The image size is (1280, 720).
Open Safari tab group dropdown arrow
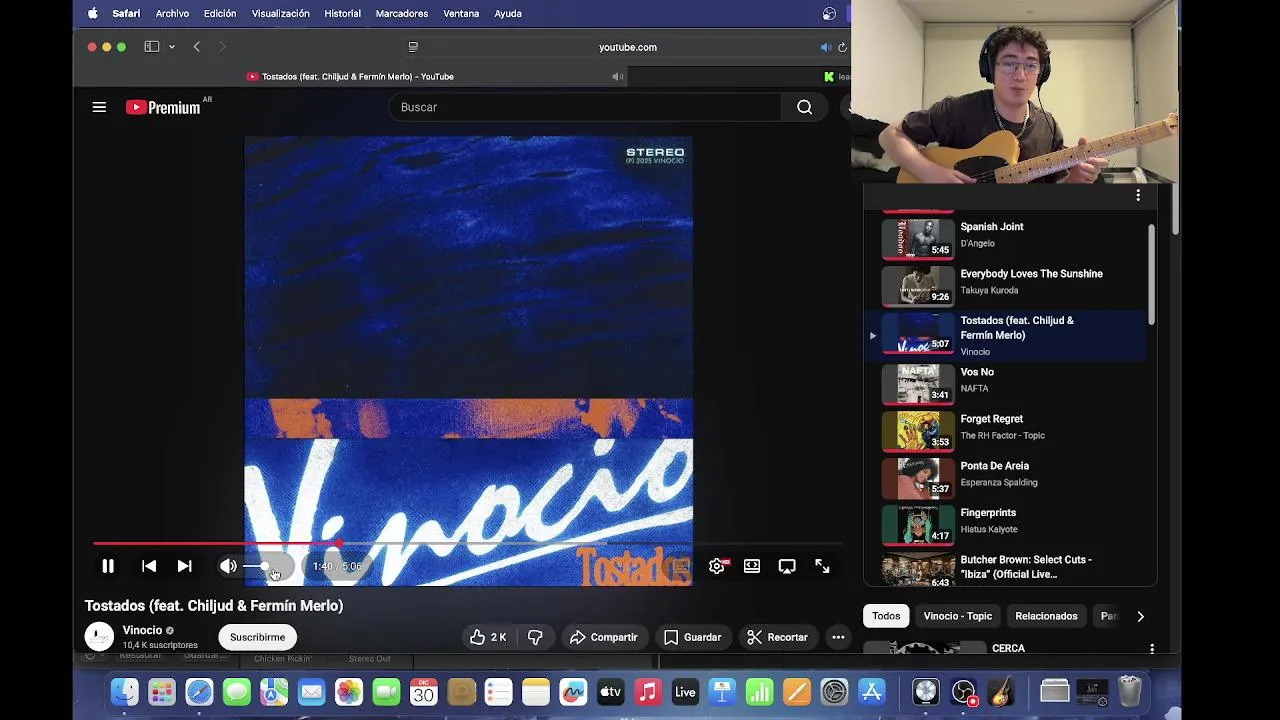point(172,47)
